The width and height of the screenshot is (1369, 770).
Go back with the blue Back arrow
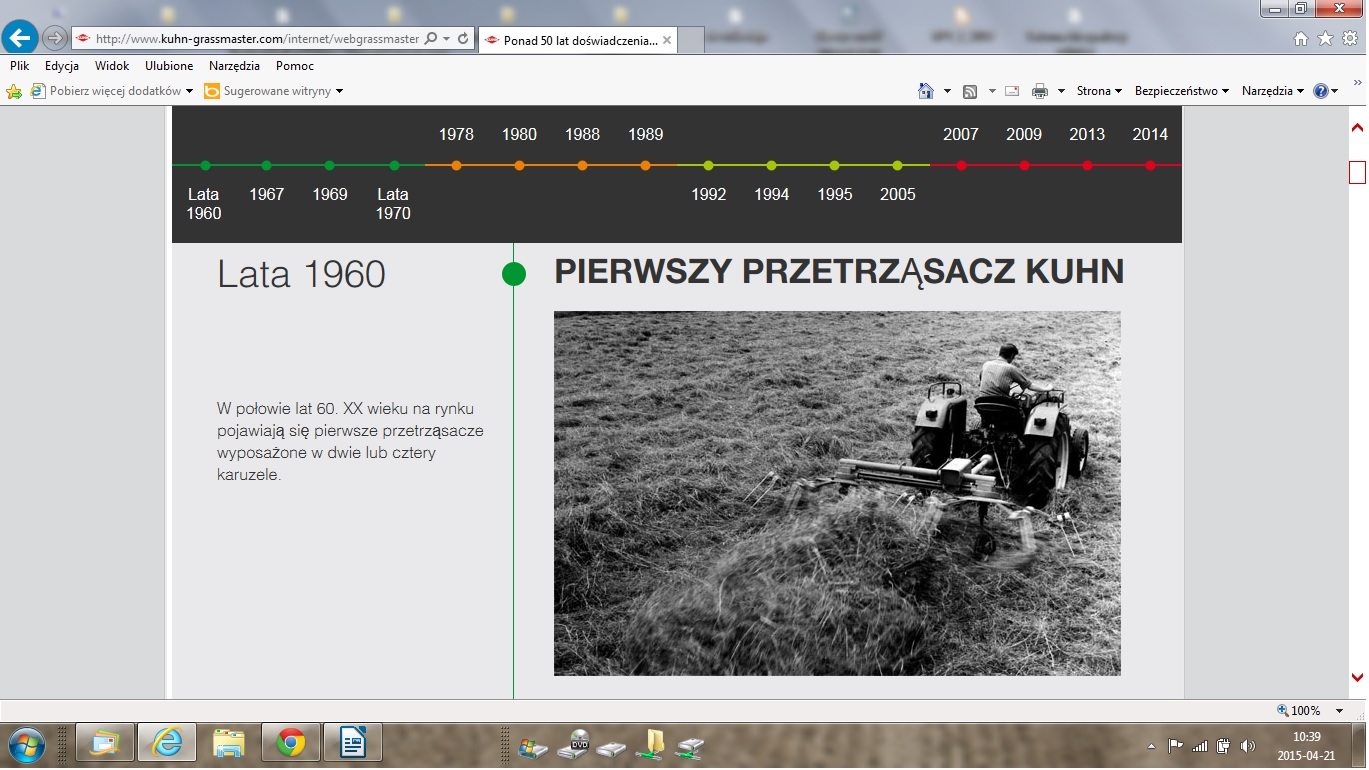(x=21, y=38)
